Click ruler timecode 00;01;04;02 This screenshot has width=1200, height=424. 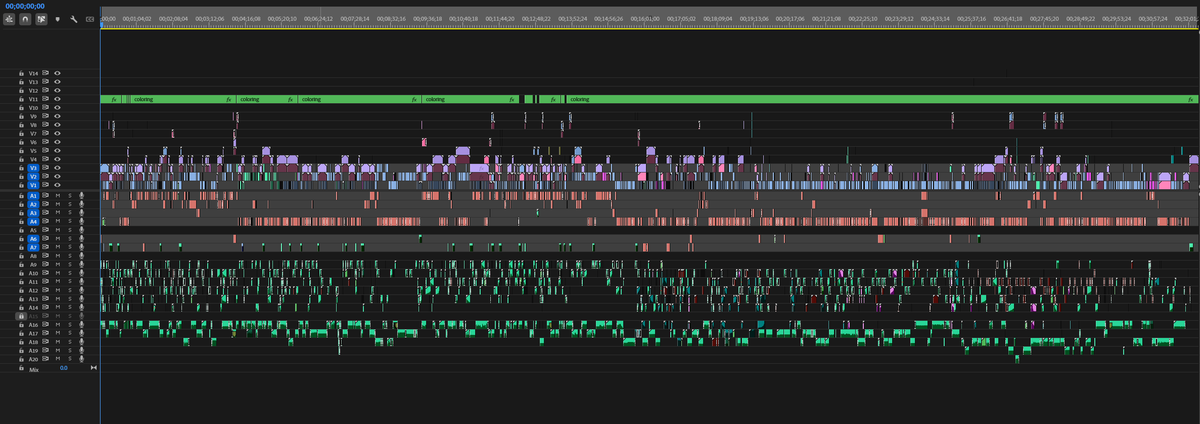137,19
